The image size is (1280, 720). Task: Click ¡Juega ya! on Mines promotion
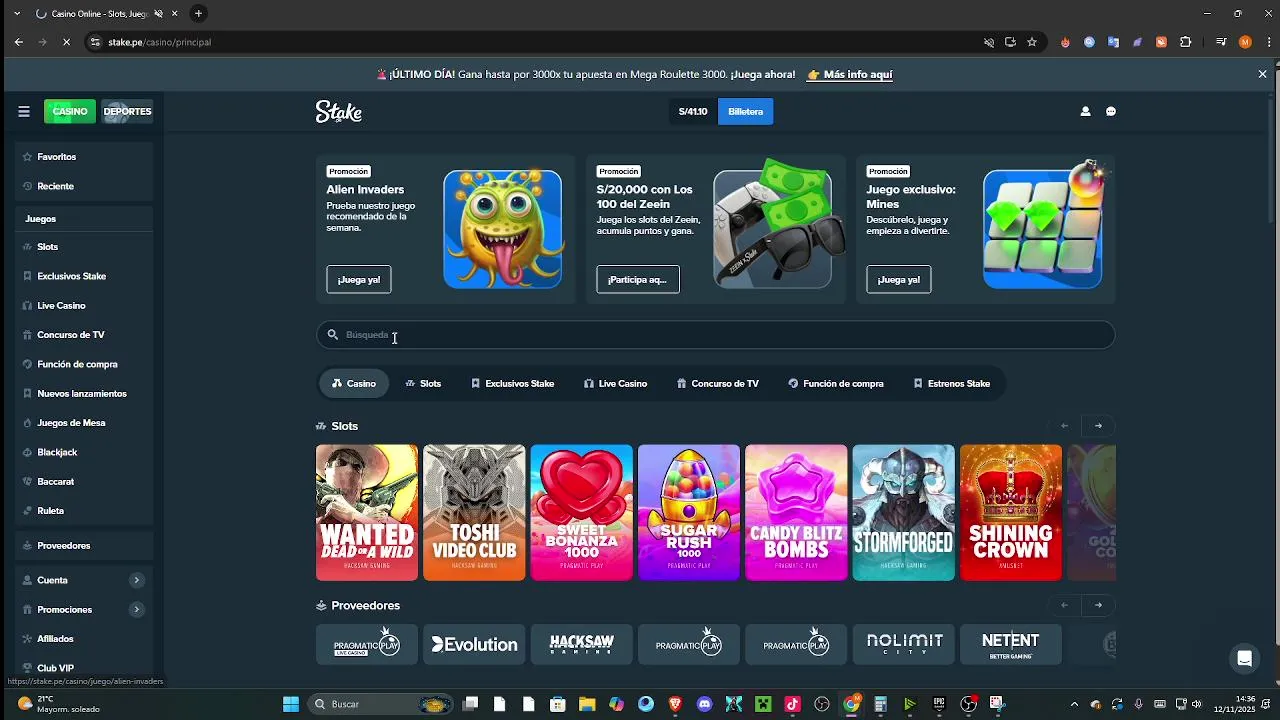[x=899, y=279]
